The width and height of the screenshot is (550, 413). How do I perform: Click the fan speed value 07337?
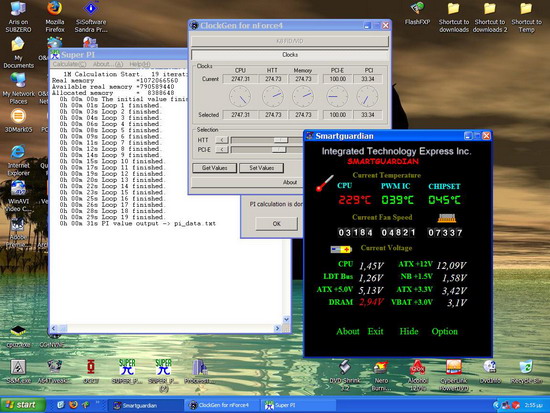click(x=445, y=232)
